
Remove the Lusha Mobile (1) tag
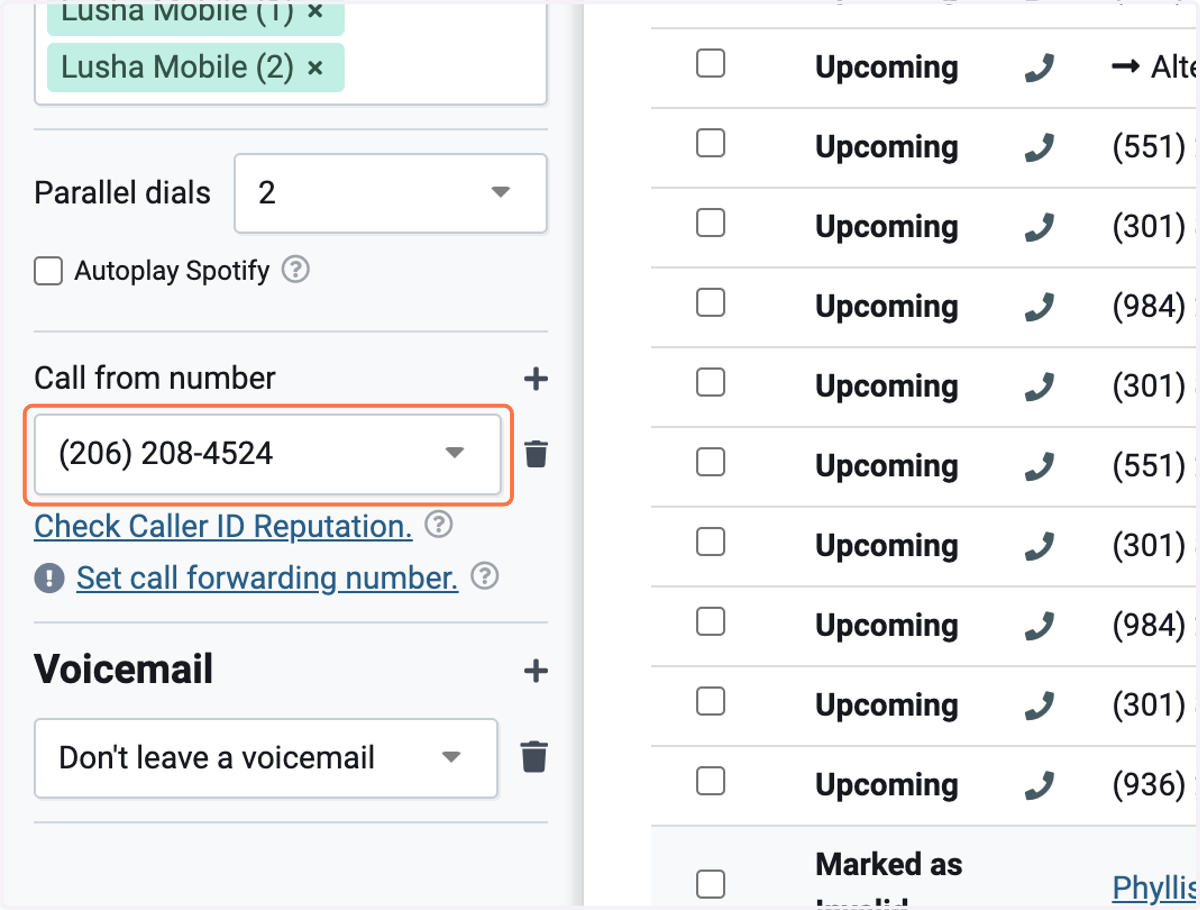[x=315, y=12]
